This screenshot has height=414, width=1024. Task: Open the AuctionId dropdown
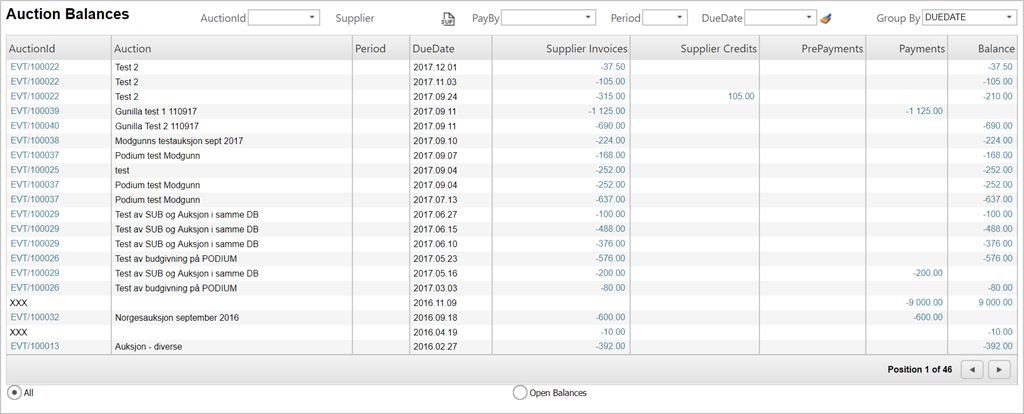312,18
